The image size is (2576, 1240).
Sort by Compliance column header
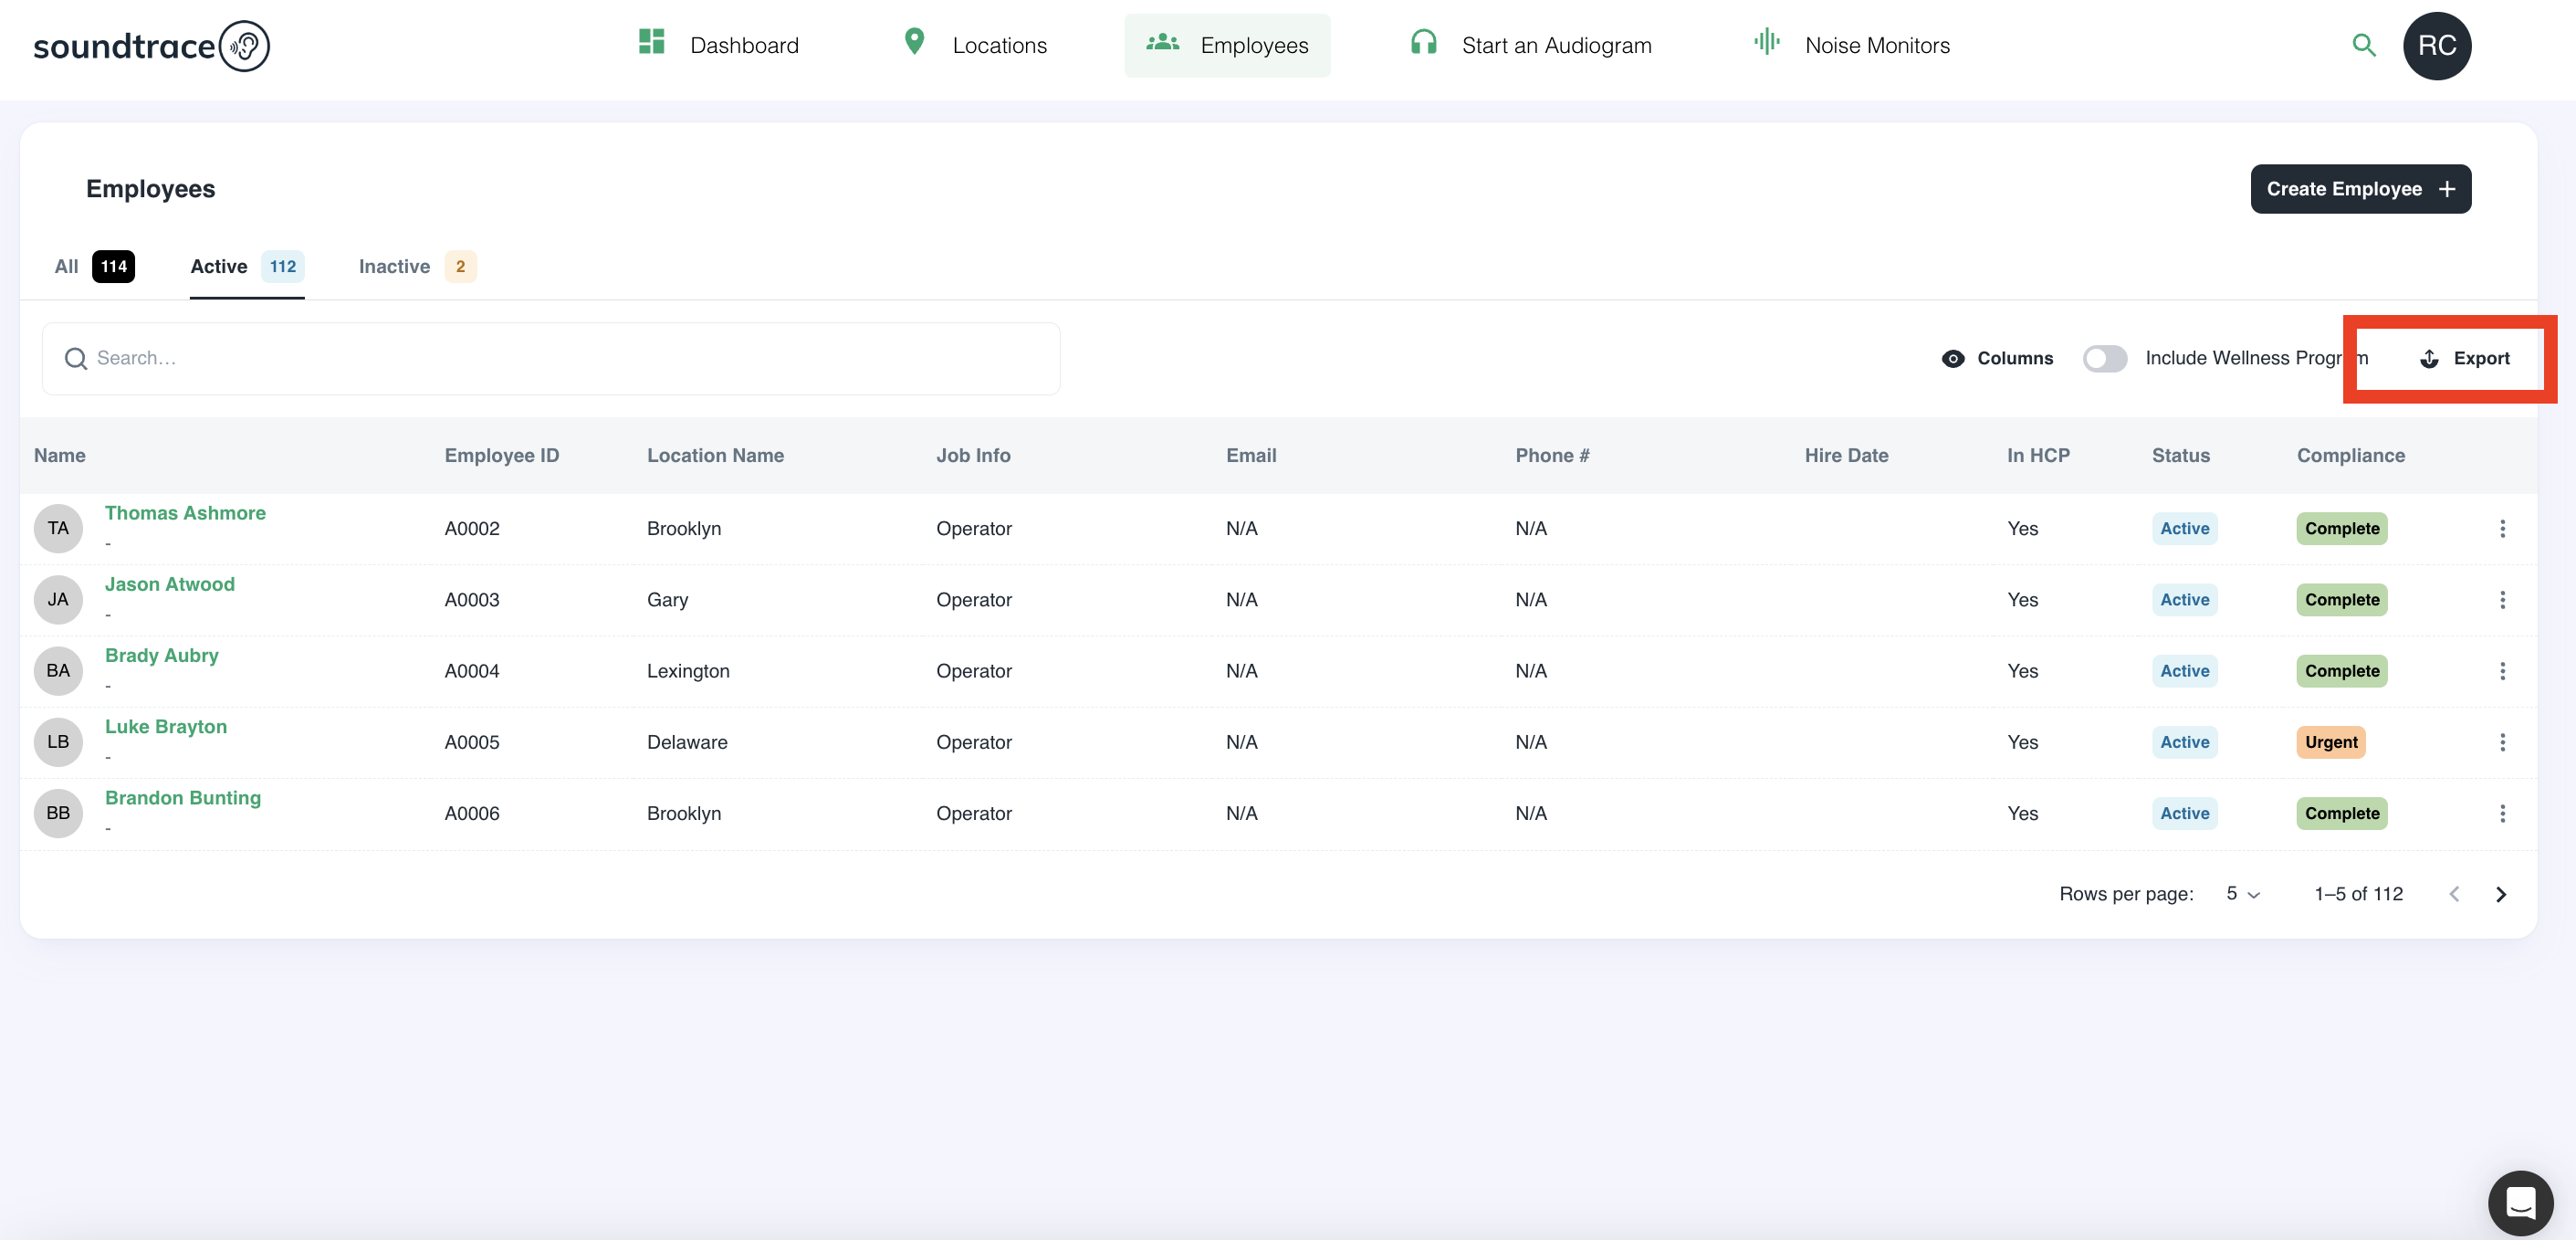coord(2350,455)
